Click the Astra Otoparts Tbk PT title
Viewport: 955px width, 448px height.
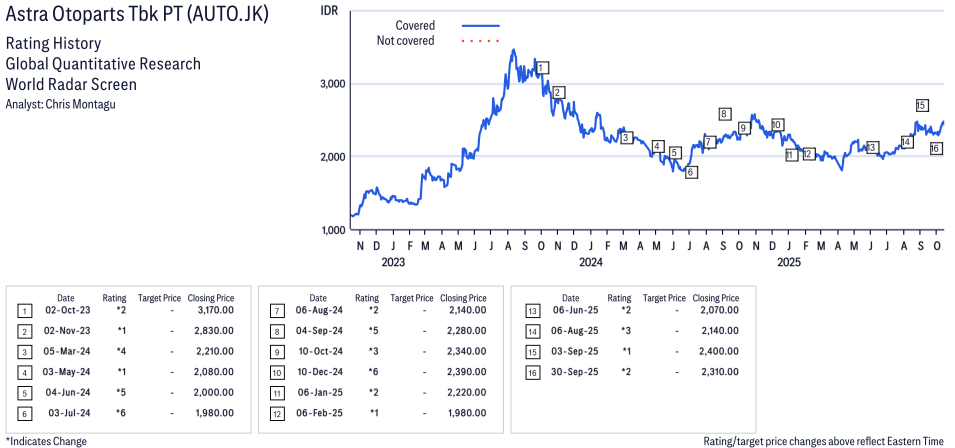[137, 17]
